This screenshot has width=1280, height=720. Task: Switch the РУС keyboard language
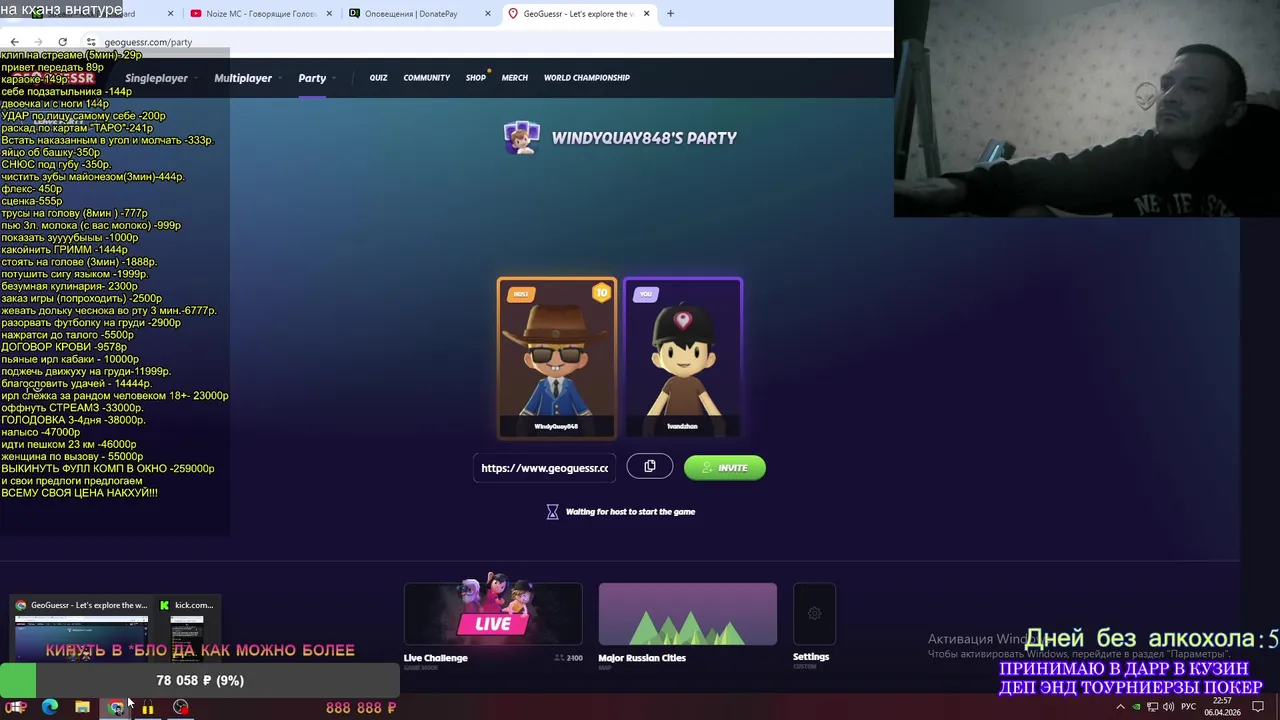coord(1189,707)
